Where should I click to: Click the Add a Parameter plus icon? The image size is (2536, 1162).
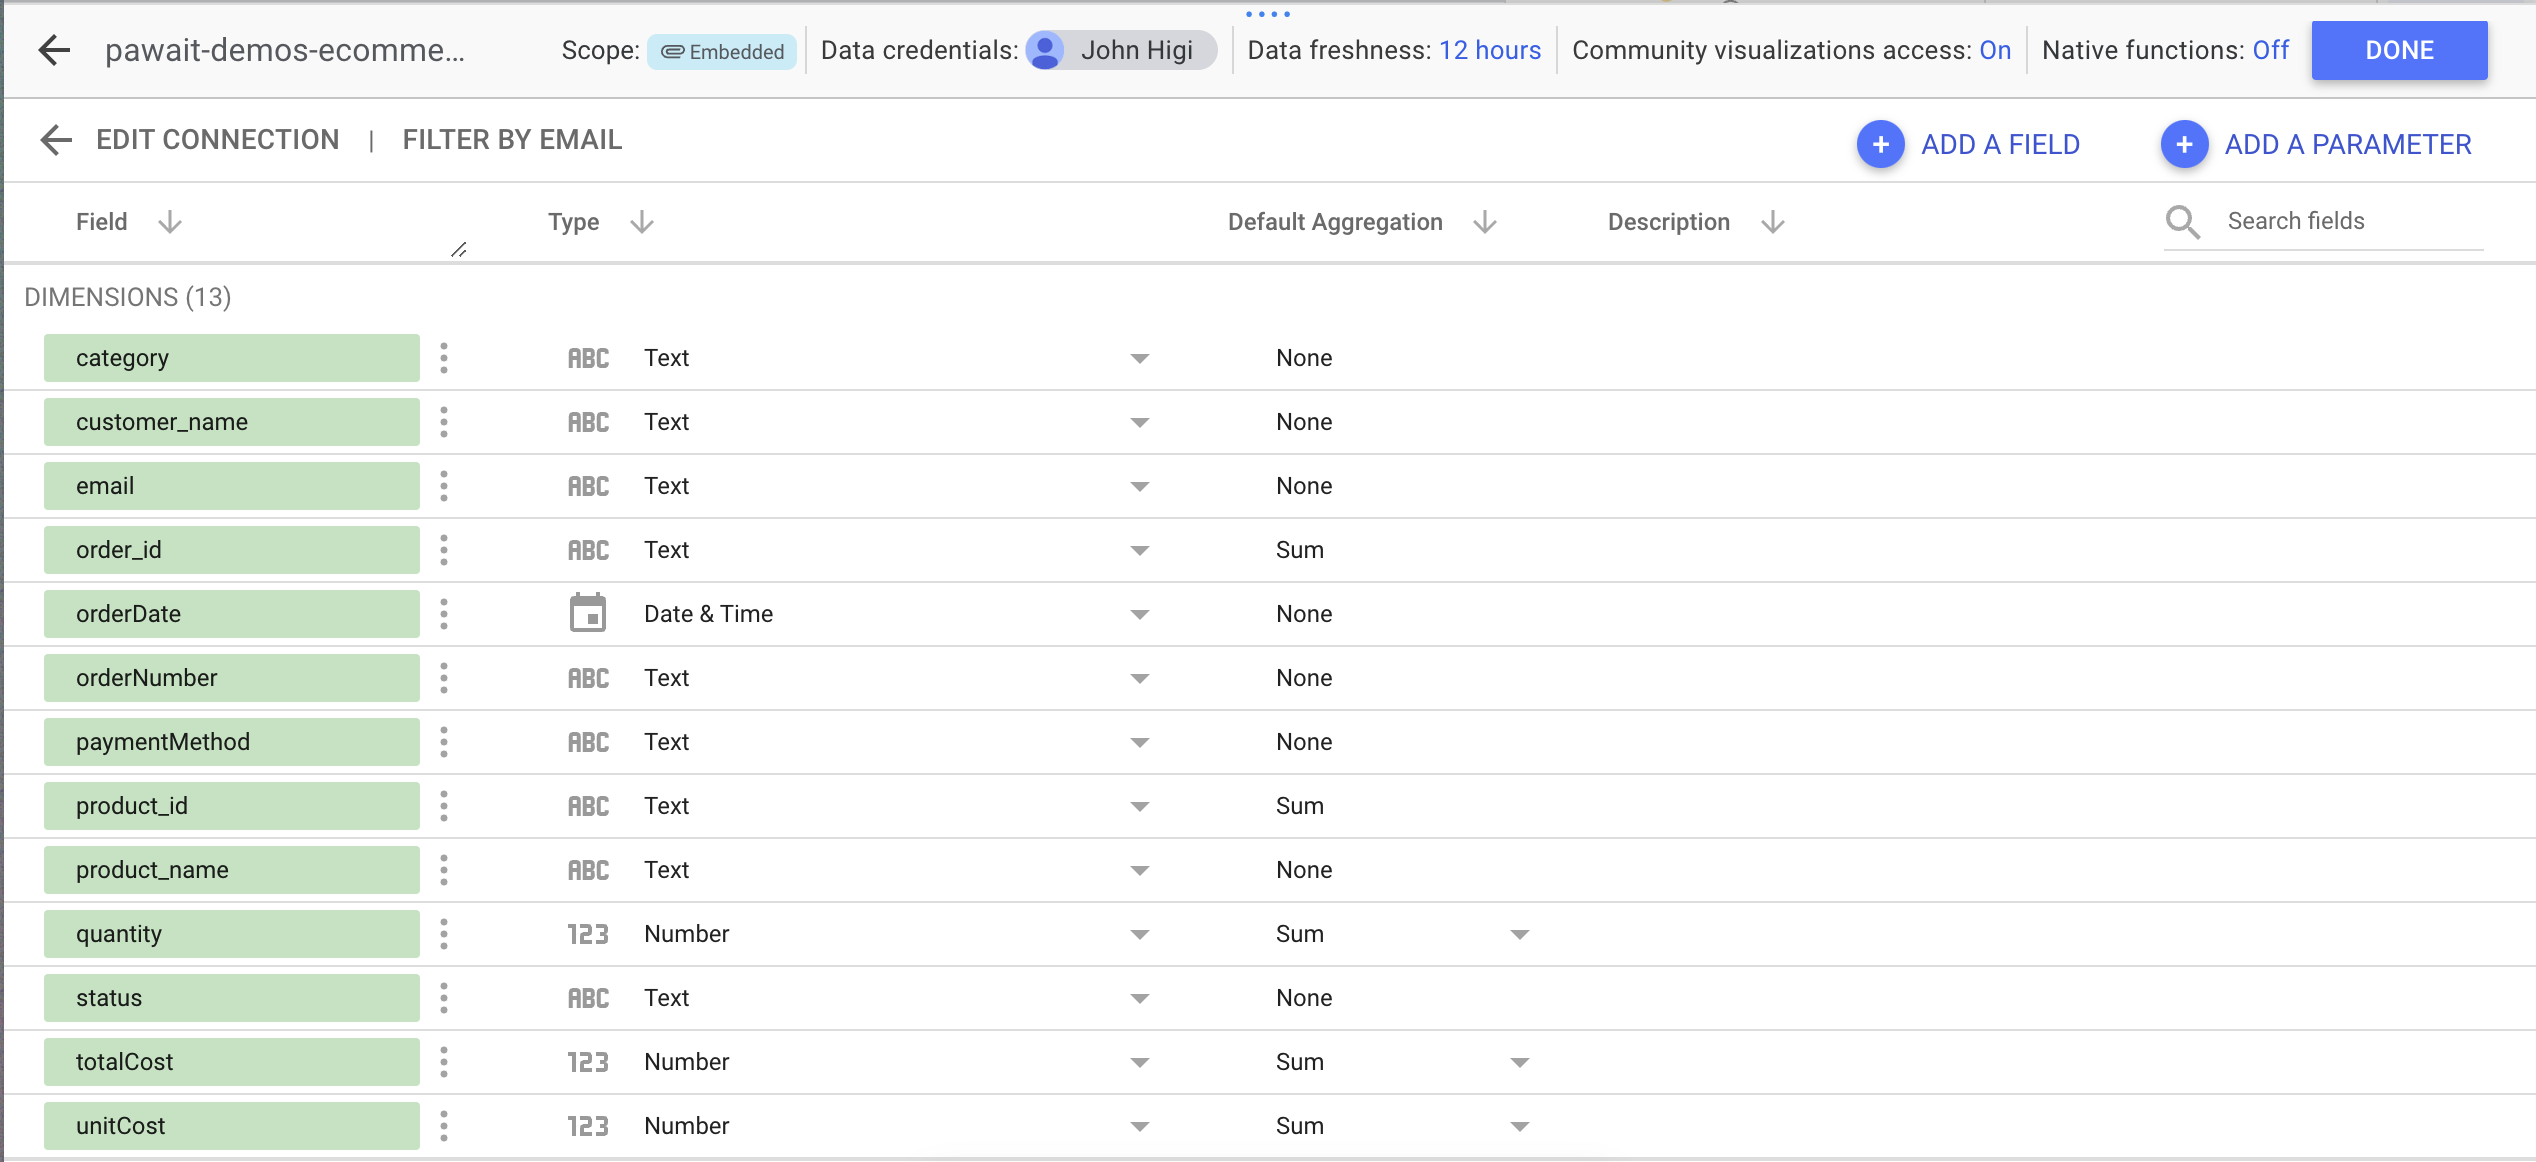(x=2184, y=145)
